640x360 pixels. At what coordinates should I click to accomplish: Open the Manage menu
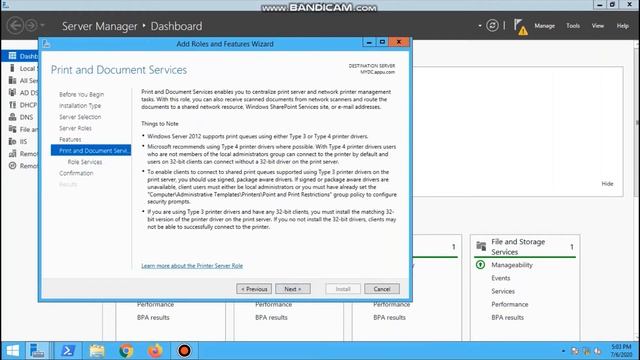coord(544,26)
